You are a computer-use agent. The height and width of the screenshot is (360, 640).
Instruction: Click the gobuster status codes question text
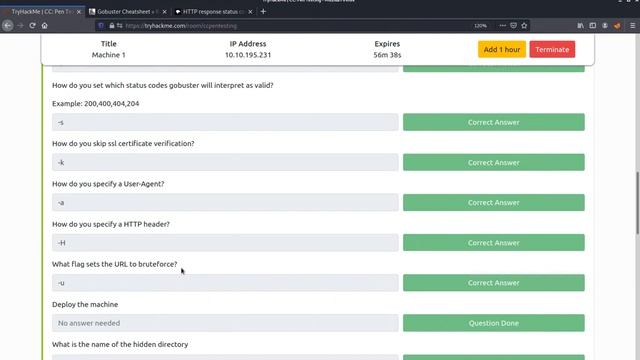tap(162, 85)
